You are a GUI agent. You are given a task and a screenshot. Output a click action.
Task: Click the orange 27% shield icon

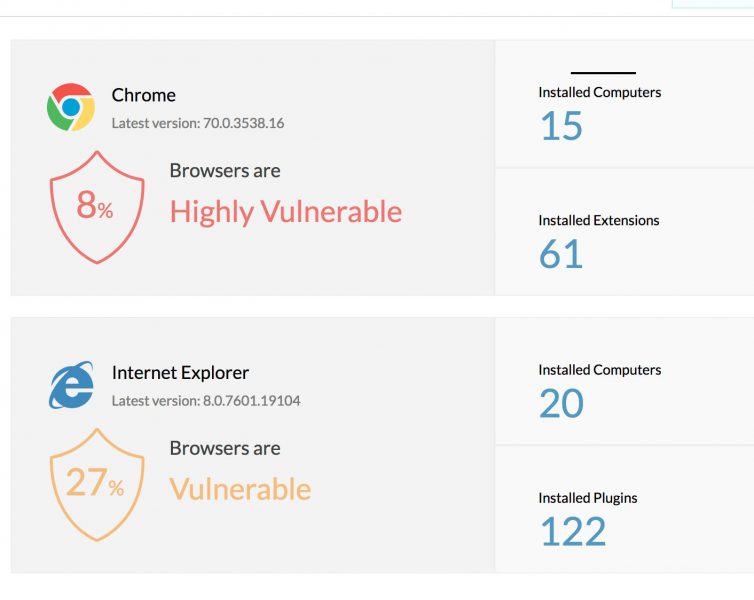click(x=97, y=485)
